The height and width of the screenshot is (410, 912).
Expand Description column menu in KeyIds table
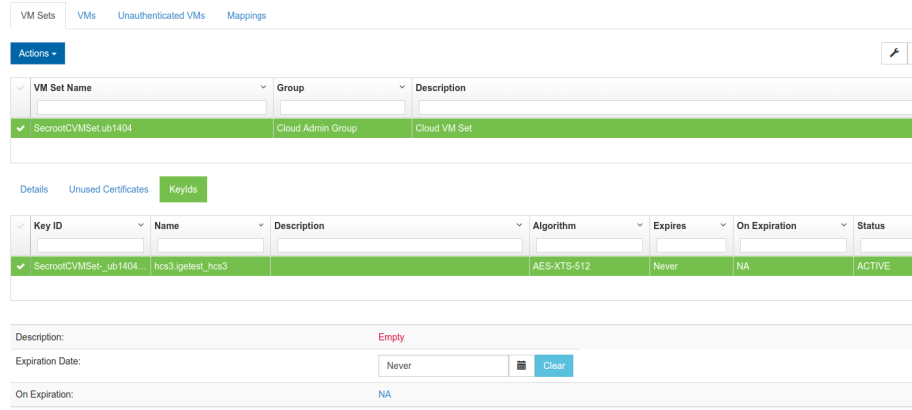[x=519, y=225]
